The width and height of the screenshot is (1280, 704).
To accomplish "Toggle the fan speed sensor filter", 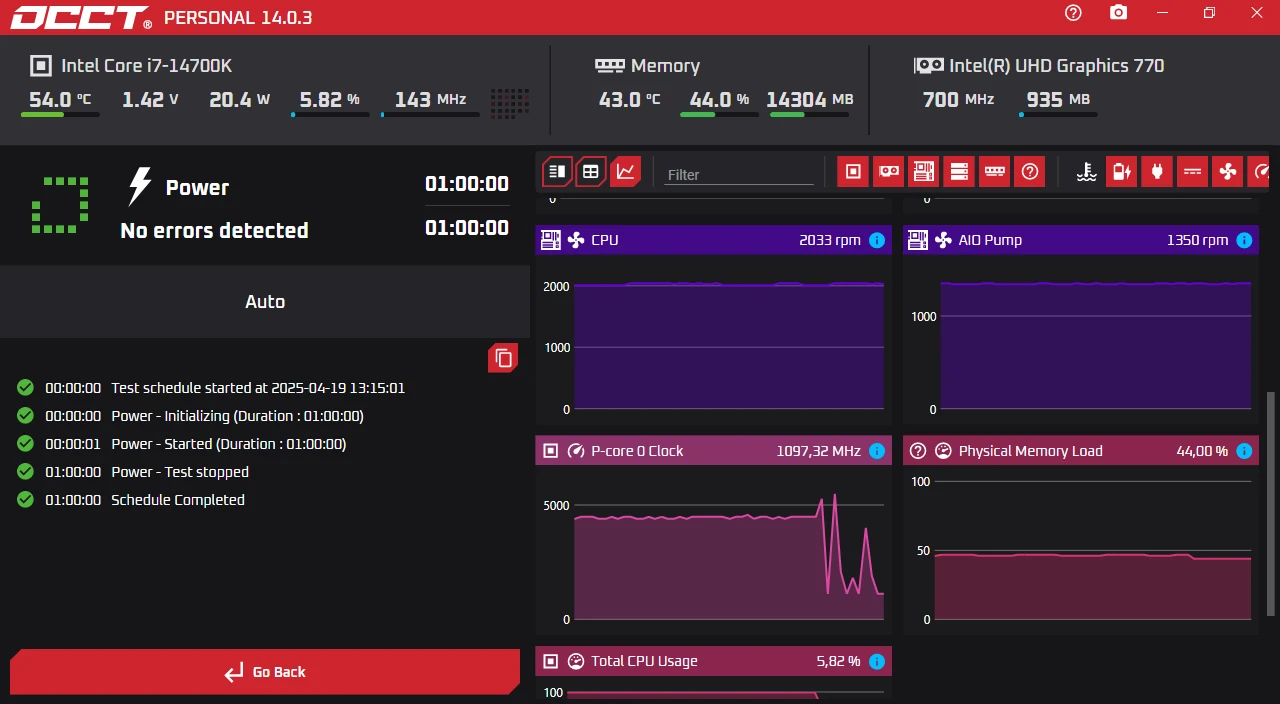I will tap(1227, 172).
